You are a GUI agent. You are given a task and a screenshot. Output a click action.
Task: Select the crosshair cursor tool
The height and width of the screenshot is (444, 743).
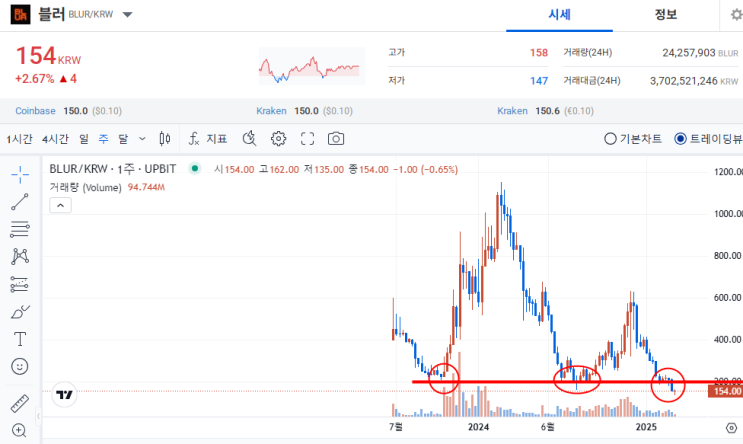coord(20,175)
